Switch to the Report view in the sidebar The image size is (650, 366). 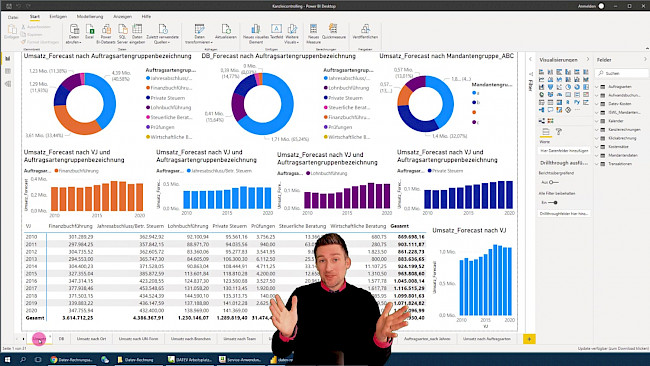(x=7, y=59)
